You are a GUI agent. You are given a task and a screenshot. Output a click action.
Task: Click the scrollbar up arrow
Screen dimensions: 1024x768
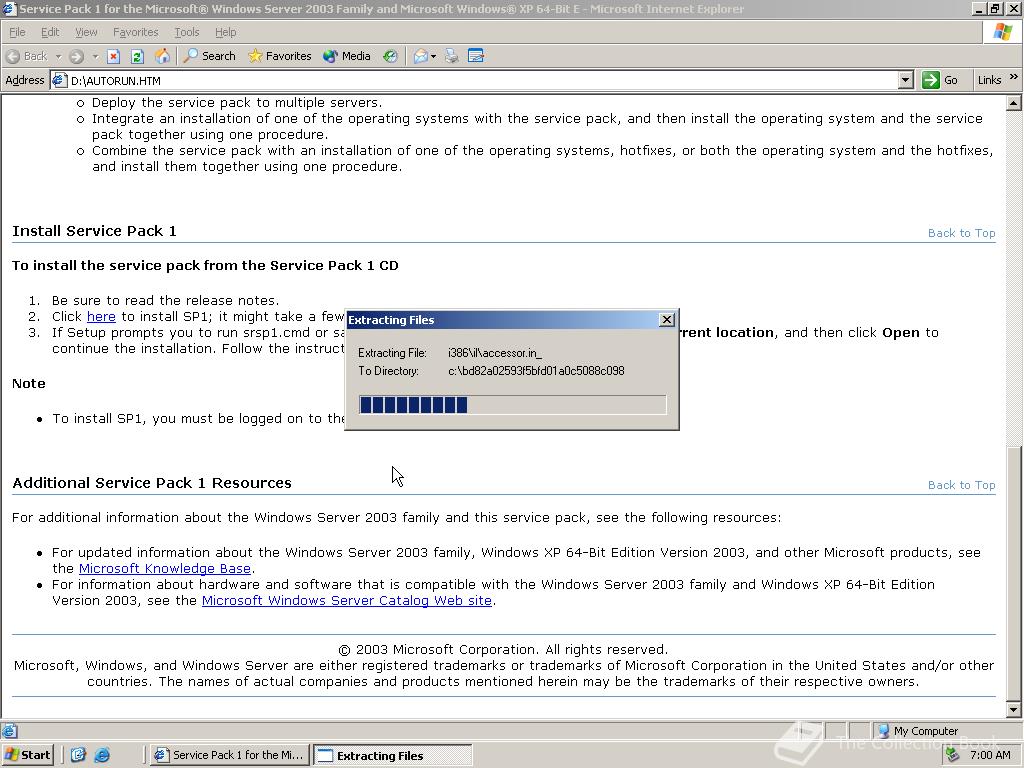1014,103
